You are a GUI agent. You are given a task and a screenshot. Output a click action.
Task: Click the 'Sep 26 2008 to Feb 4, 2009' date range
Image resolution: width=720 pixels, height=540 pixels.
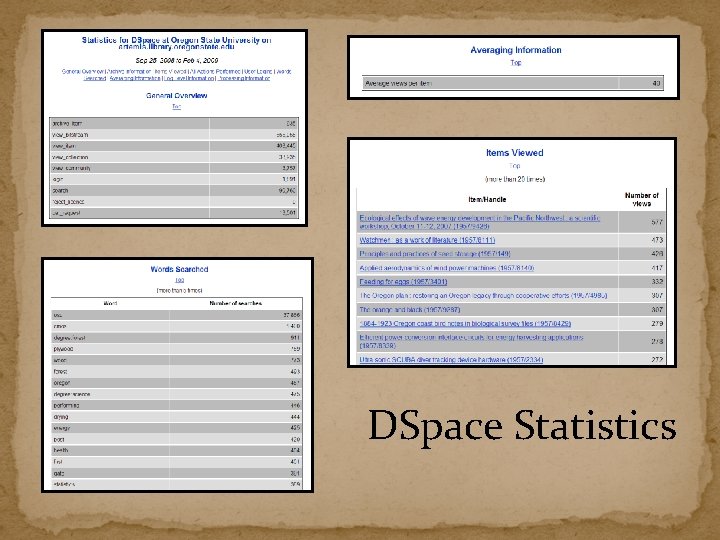[x=176, y=60]
